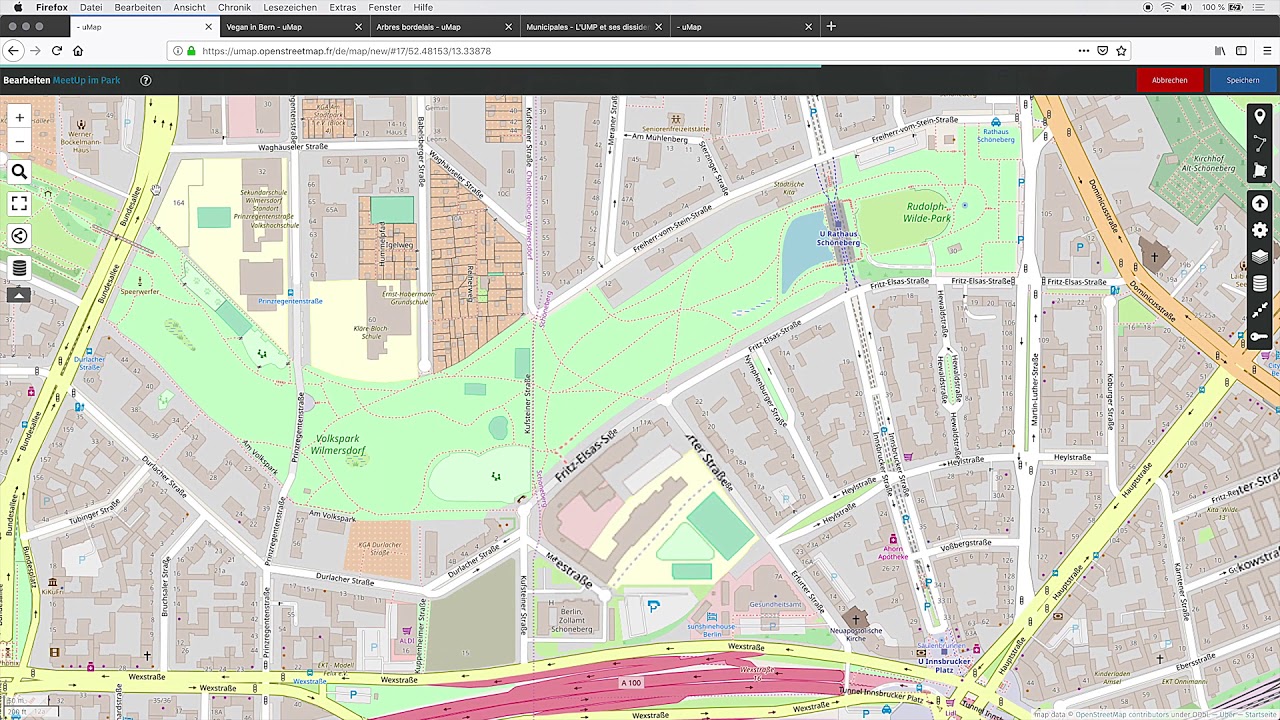This screenshot has width=1280, height=720.
Task: Close the Vegan in Bern tab
Action: (x=358, y=27)
